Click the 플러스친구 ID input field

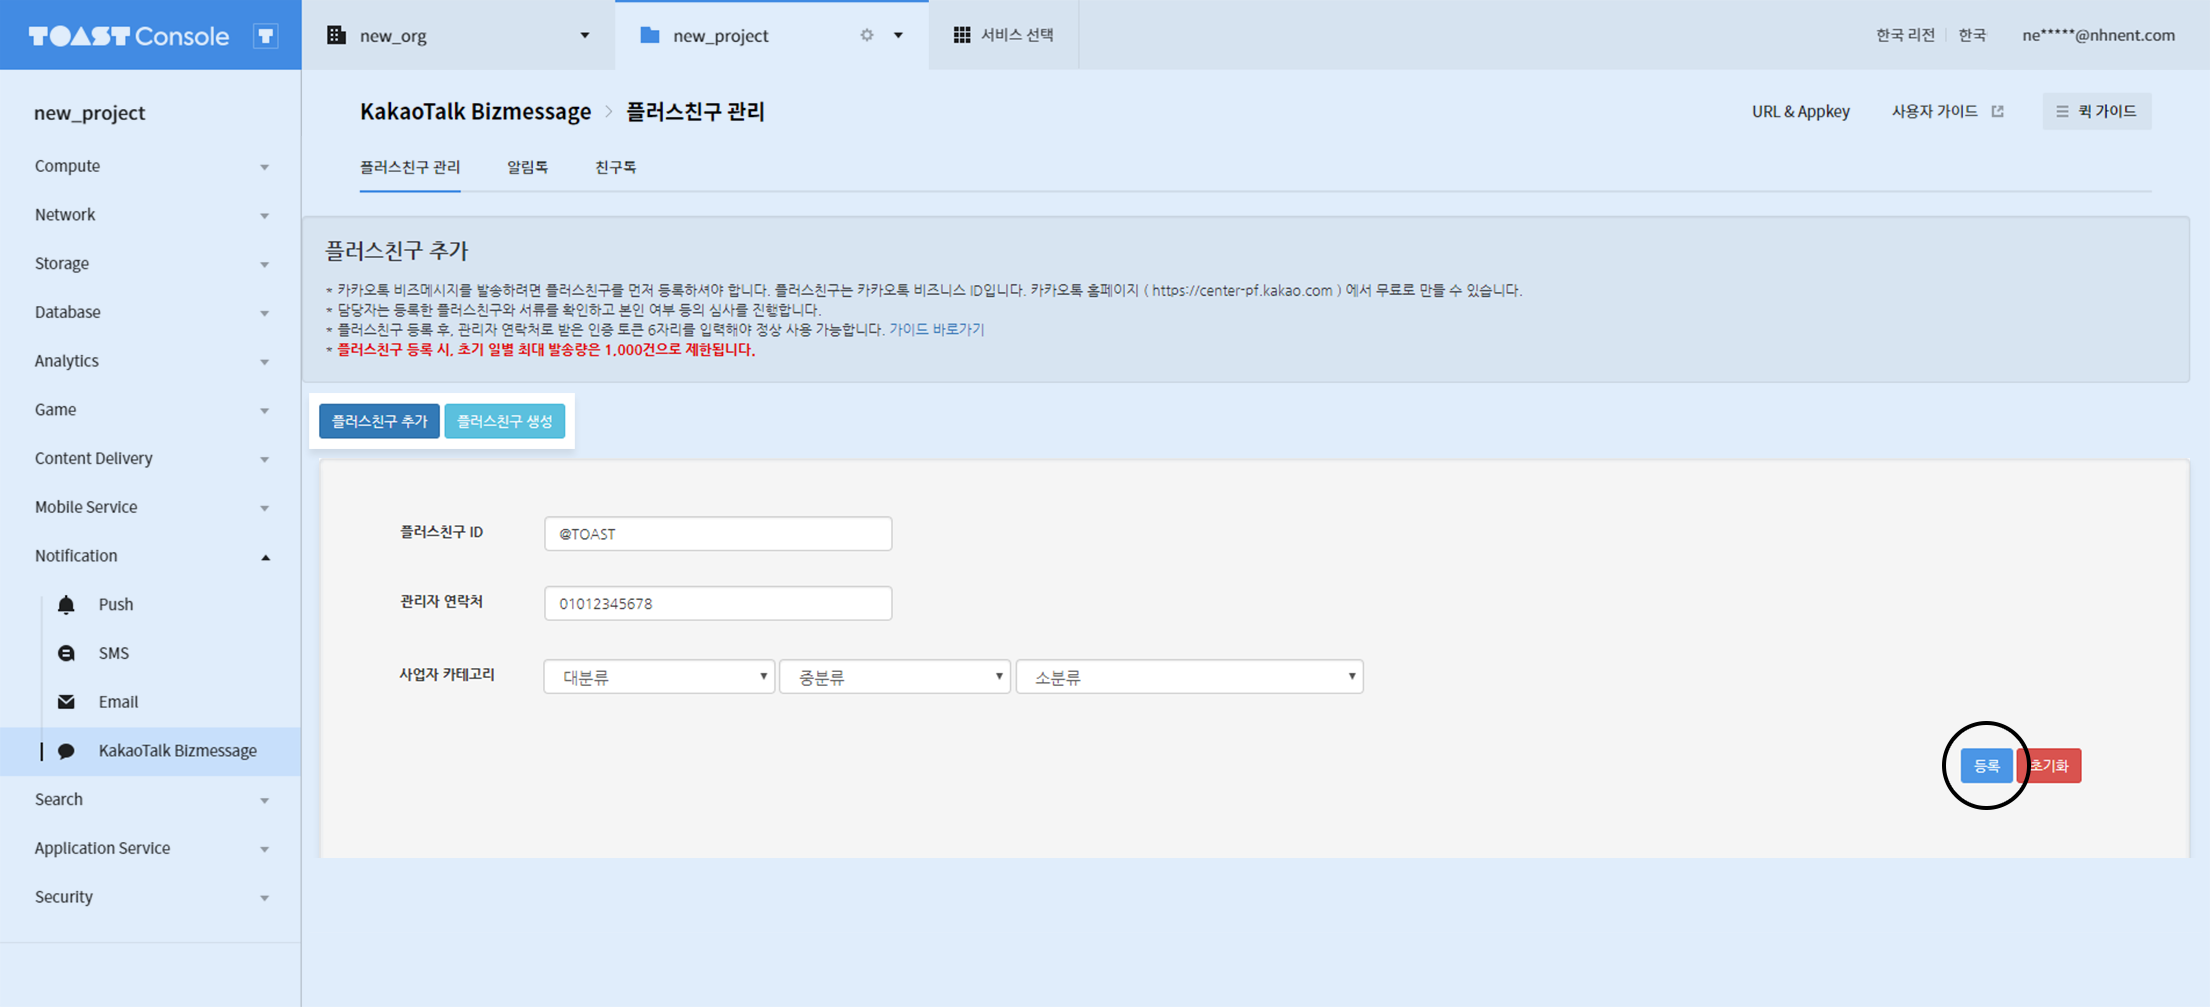coord(718,534)
